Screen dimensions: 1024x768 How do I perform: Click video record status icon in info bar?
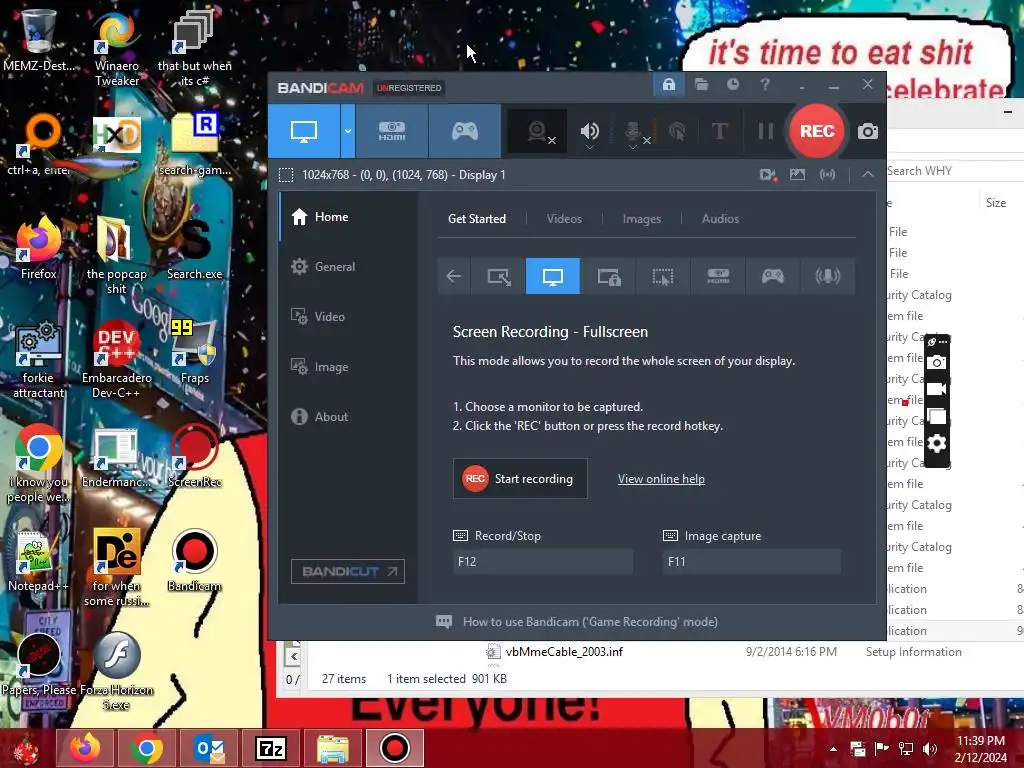click(x=768, y=175)
